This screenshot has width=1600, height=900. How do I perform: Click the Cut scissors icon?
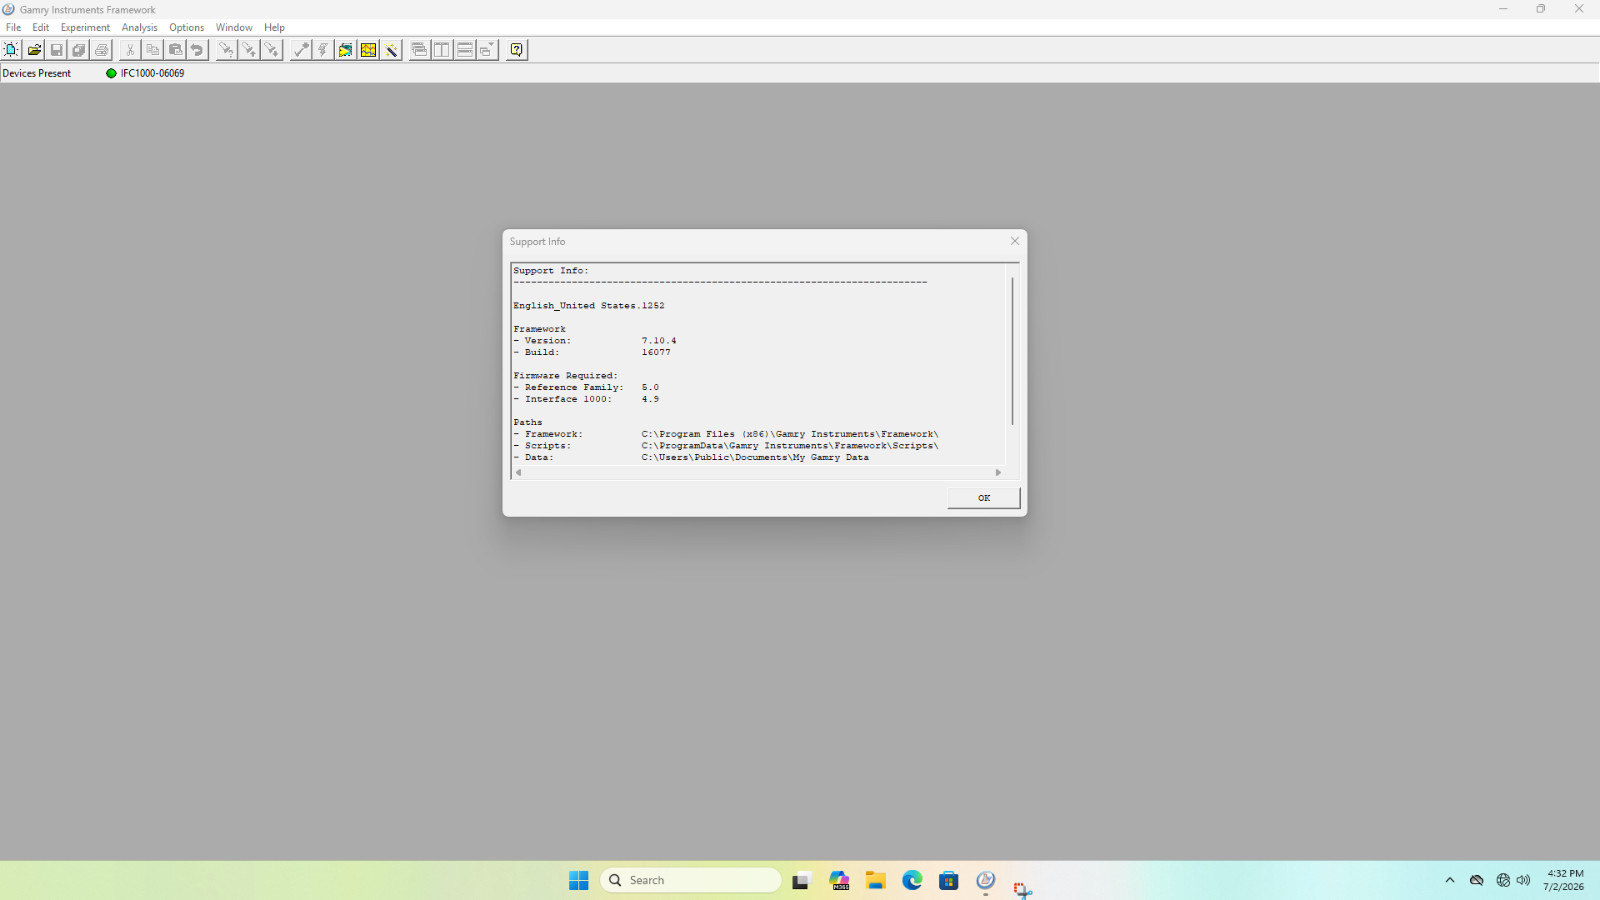click(x=130, y=50)
